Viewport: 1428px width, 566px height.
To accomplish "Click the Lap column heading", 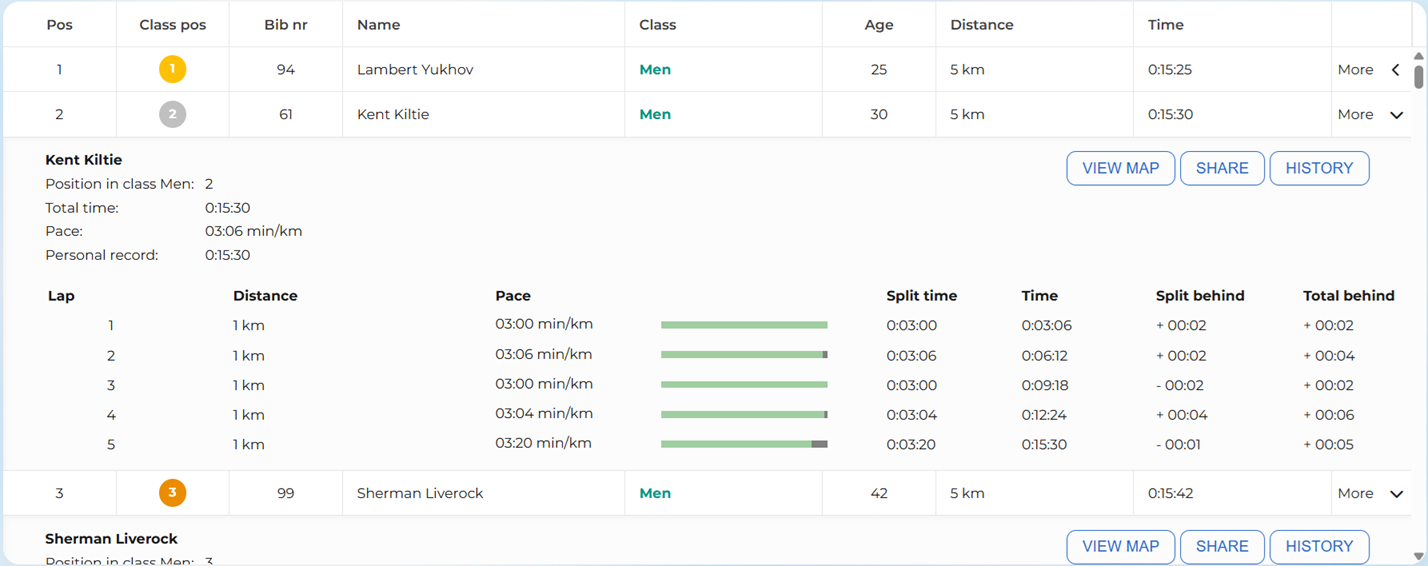I will 61,296.
